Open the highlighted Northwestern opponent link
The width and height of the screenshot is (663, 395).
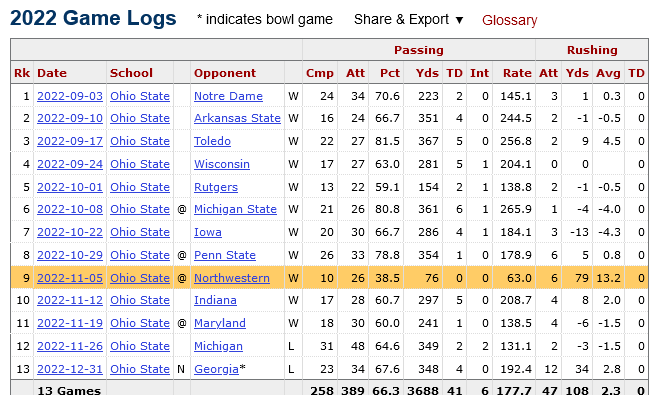232,278
